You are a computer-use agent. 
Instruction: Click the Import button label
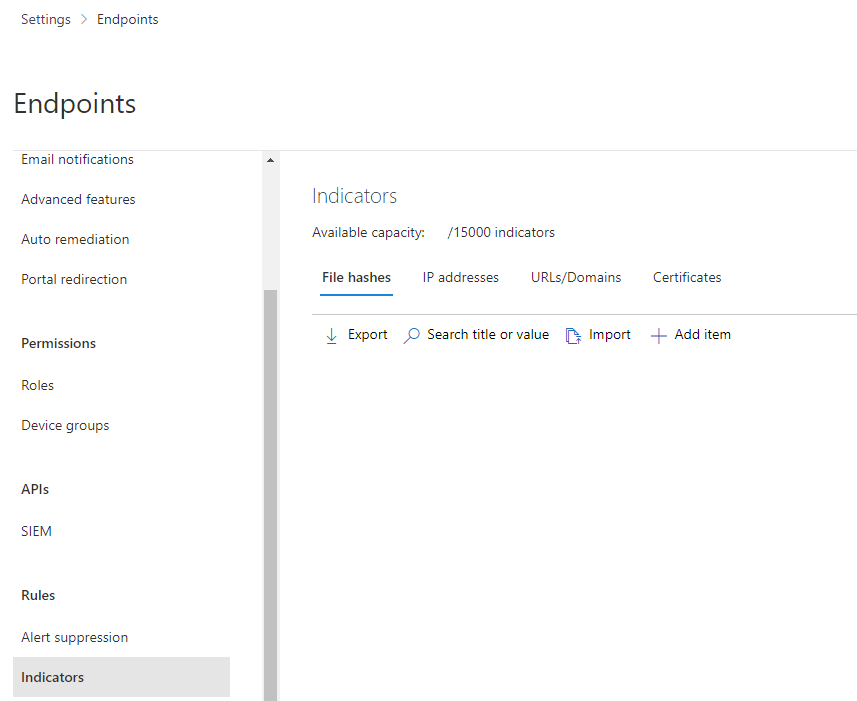[609, 334]
